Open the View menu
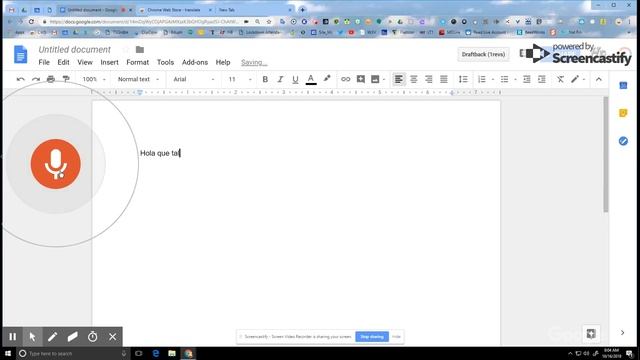Viewport: 640px width, 360px height. (85, 62)
